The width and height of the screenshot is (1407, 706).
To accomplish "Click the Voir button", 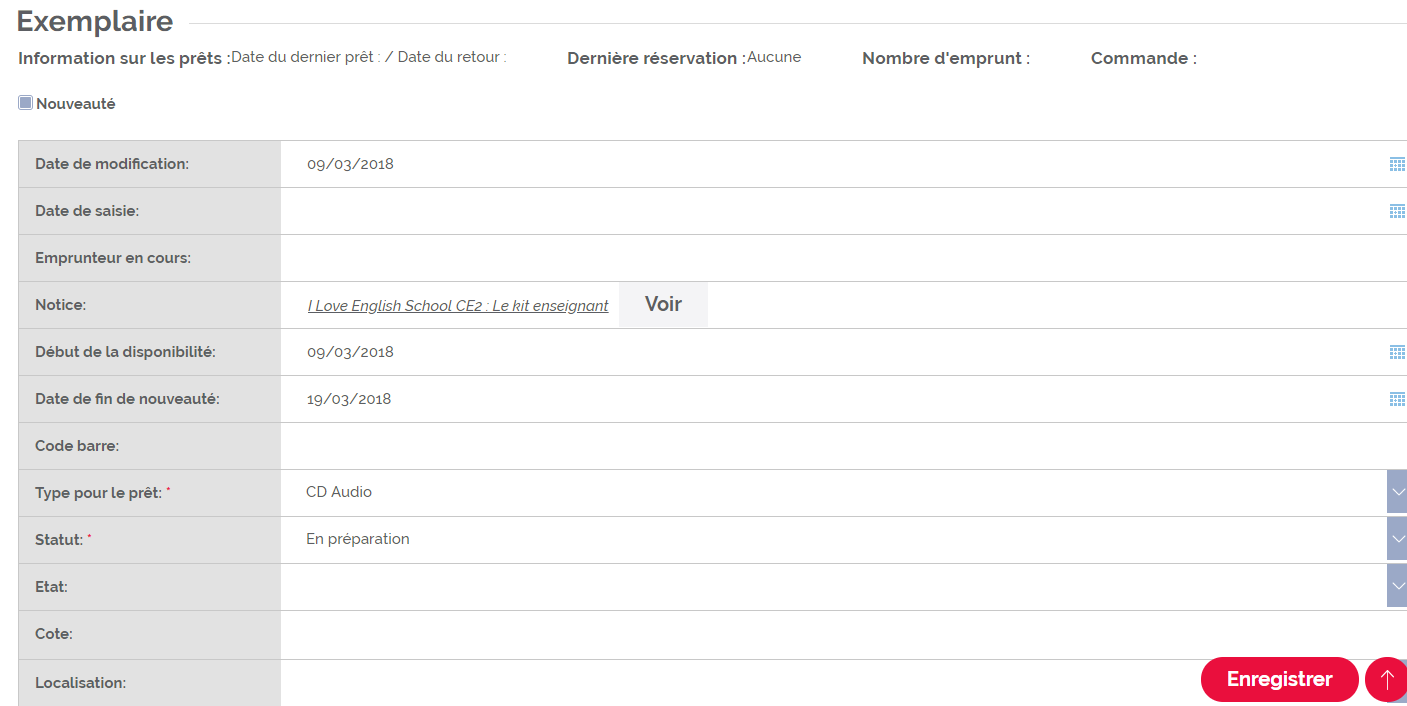I will [x=663, y=304].
